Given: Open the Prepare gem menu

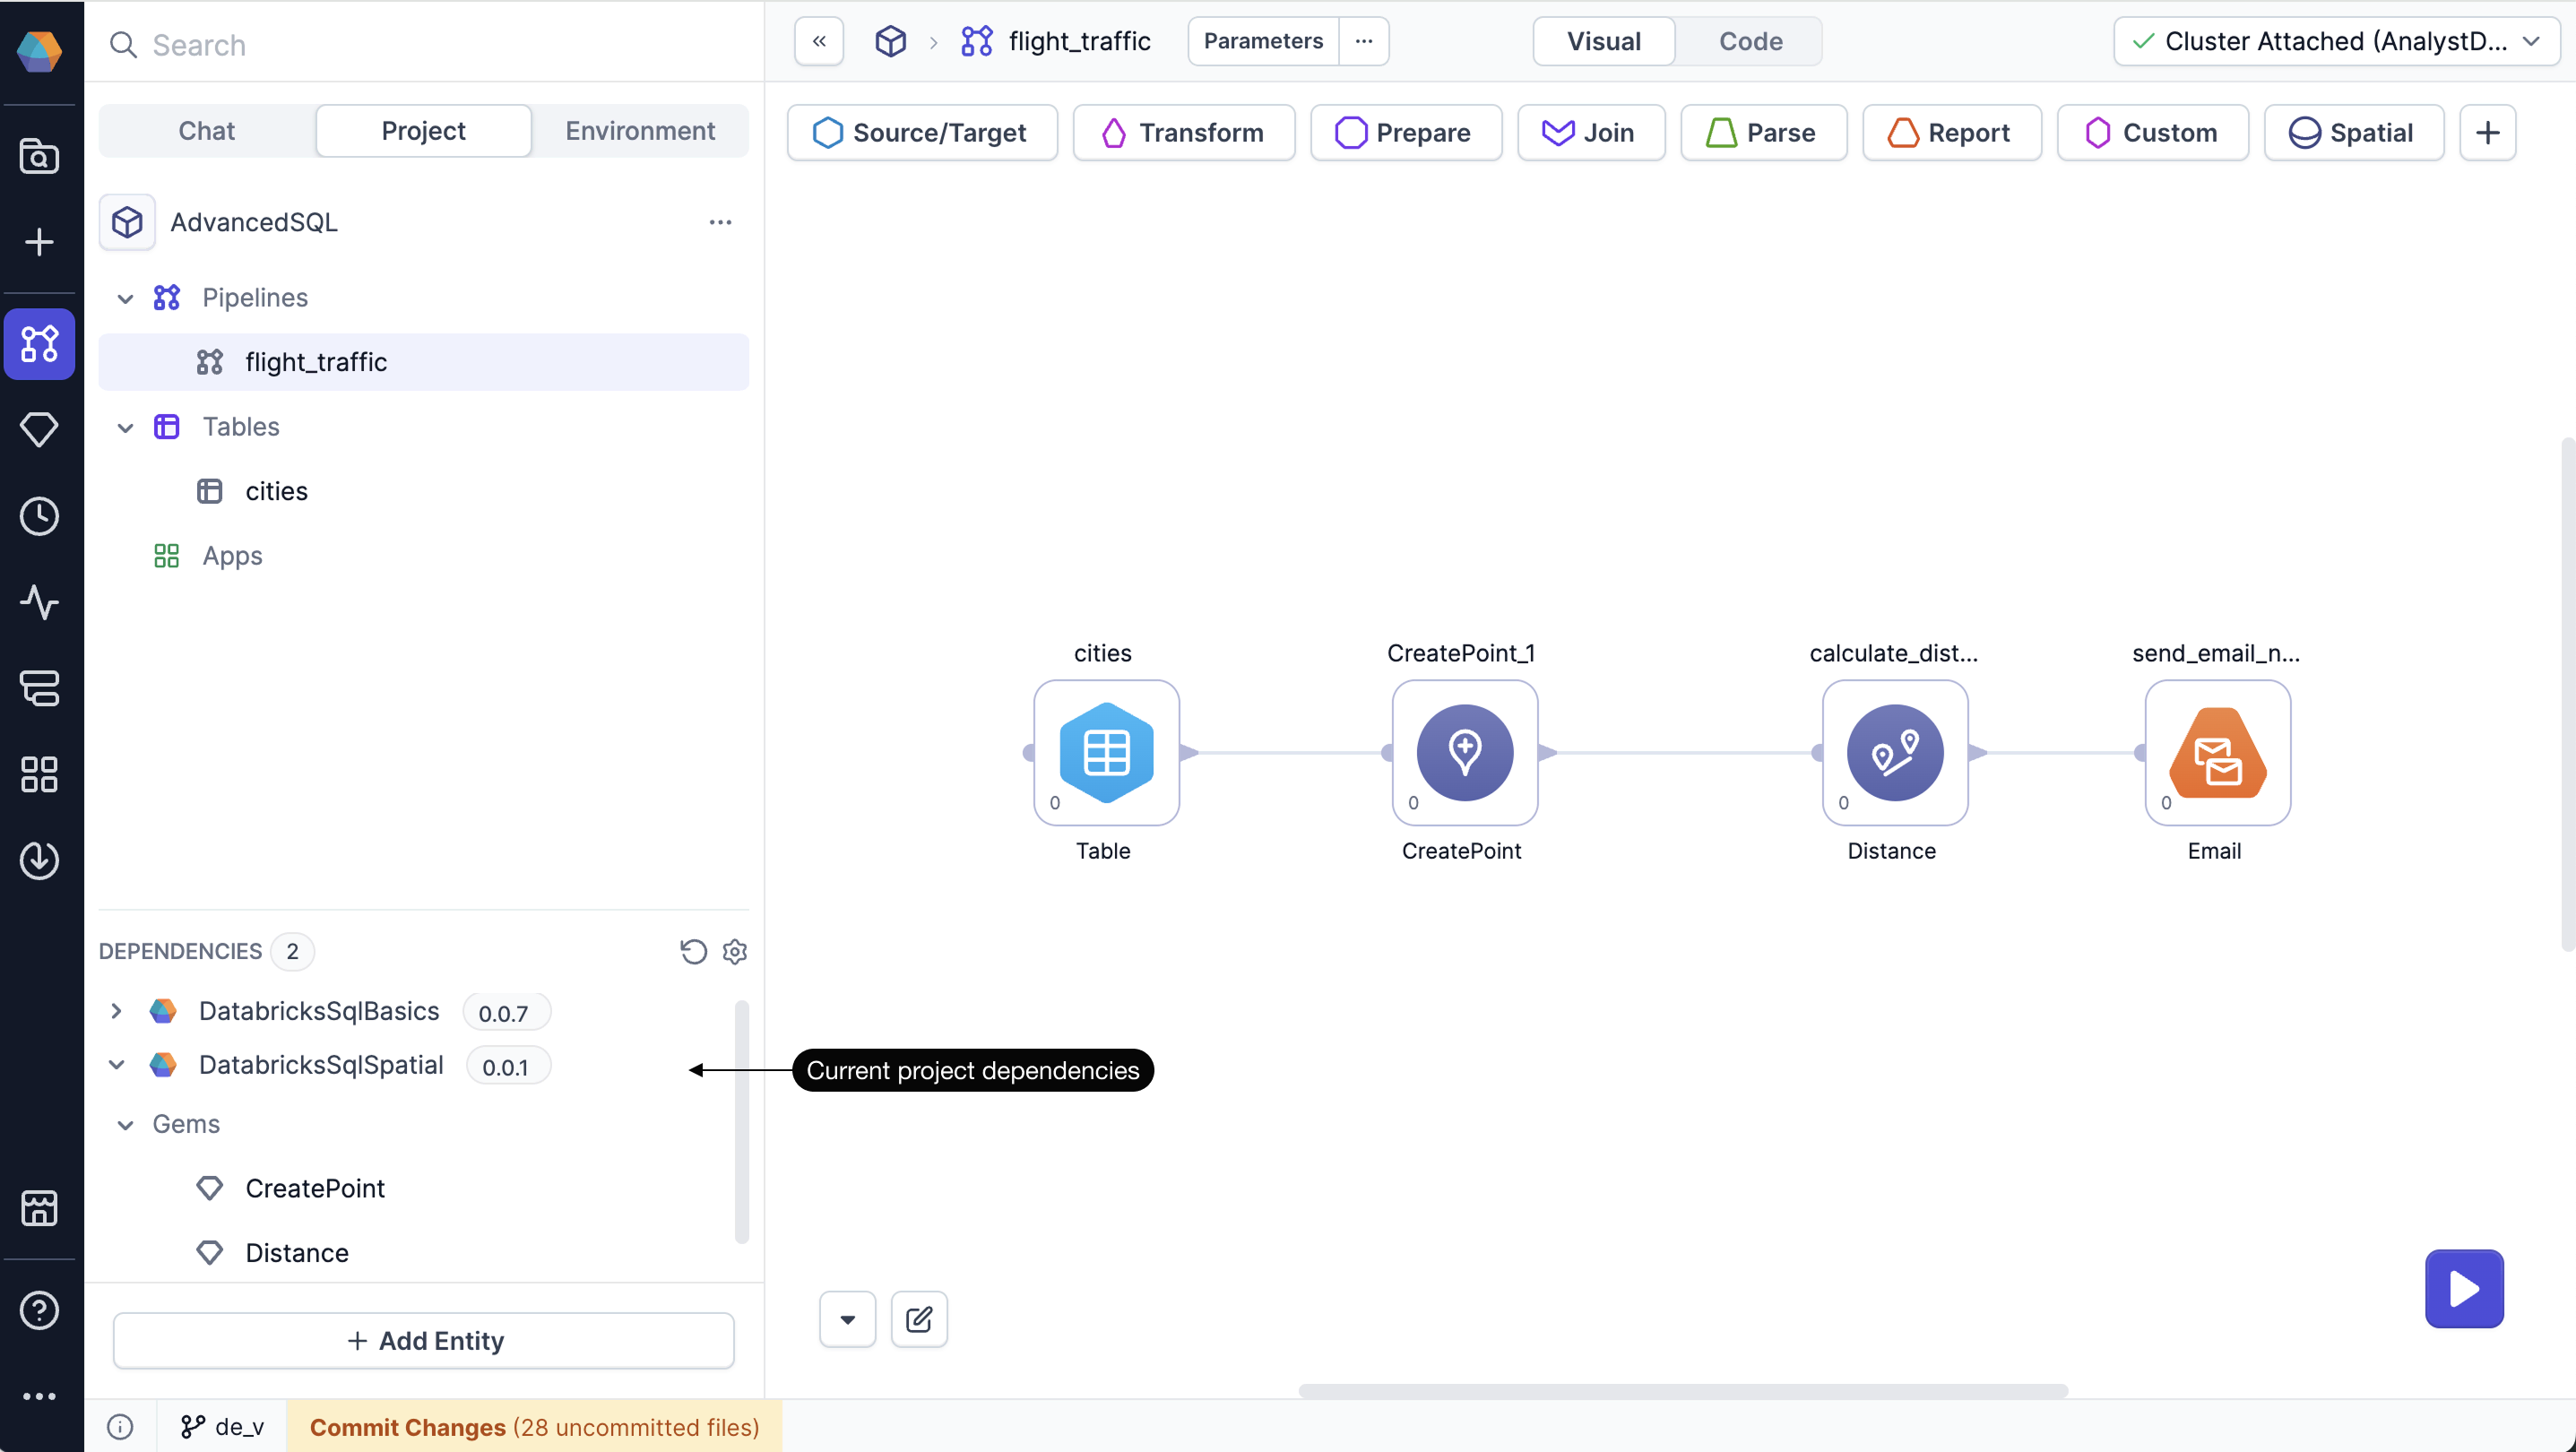Looking at the screenshot, I should pos(1405,133).
